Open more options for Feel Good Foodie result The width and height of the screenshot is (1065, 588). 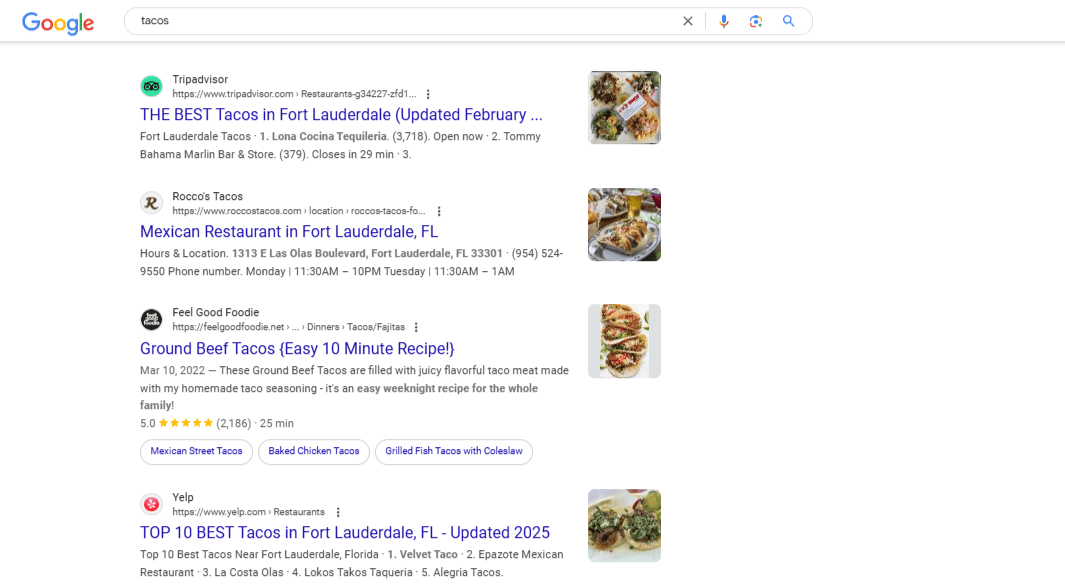coord(416,327)
